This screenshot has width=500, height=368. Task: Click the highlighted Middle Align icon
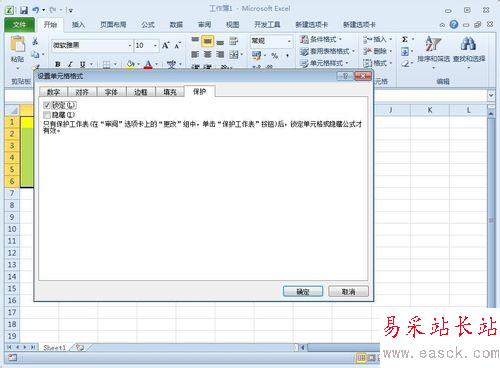coord(207,41)
